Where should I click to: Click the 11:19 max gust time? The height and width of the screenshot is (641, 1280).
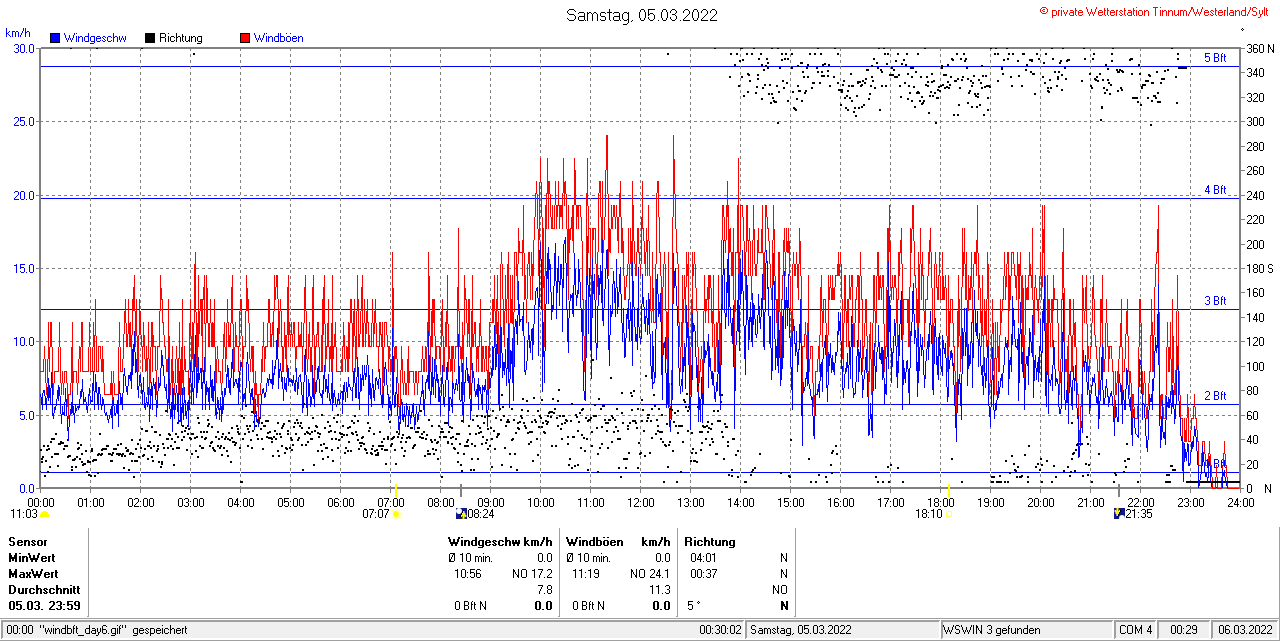coord(586,574)
